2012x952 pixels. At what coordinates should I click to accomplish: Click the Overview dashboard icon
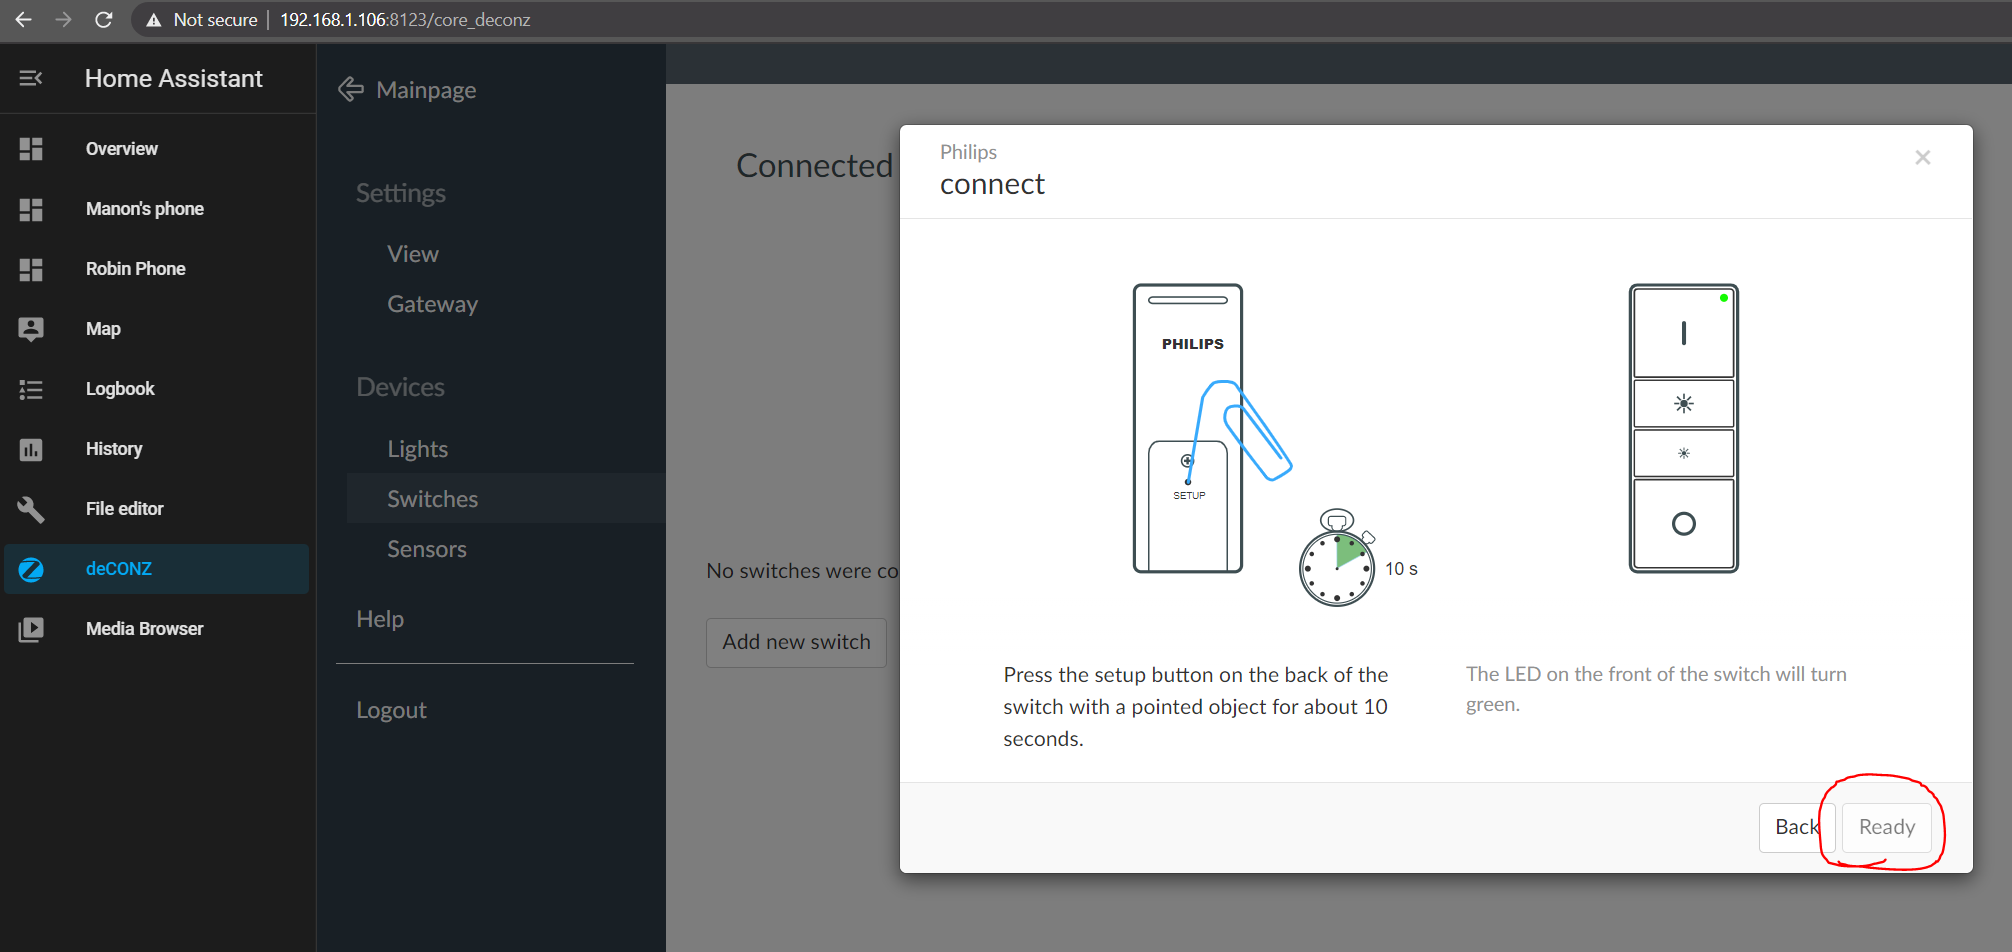[x=31, y=149]
